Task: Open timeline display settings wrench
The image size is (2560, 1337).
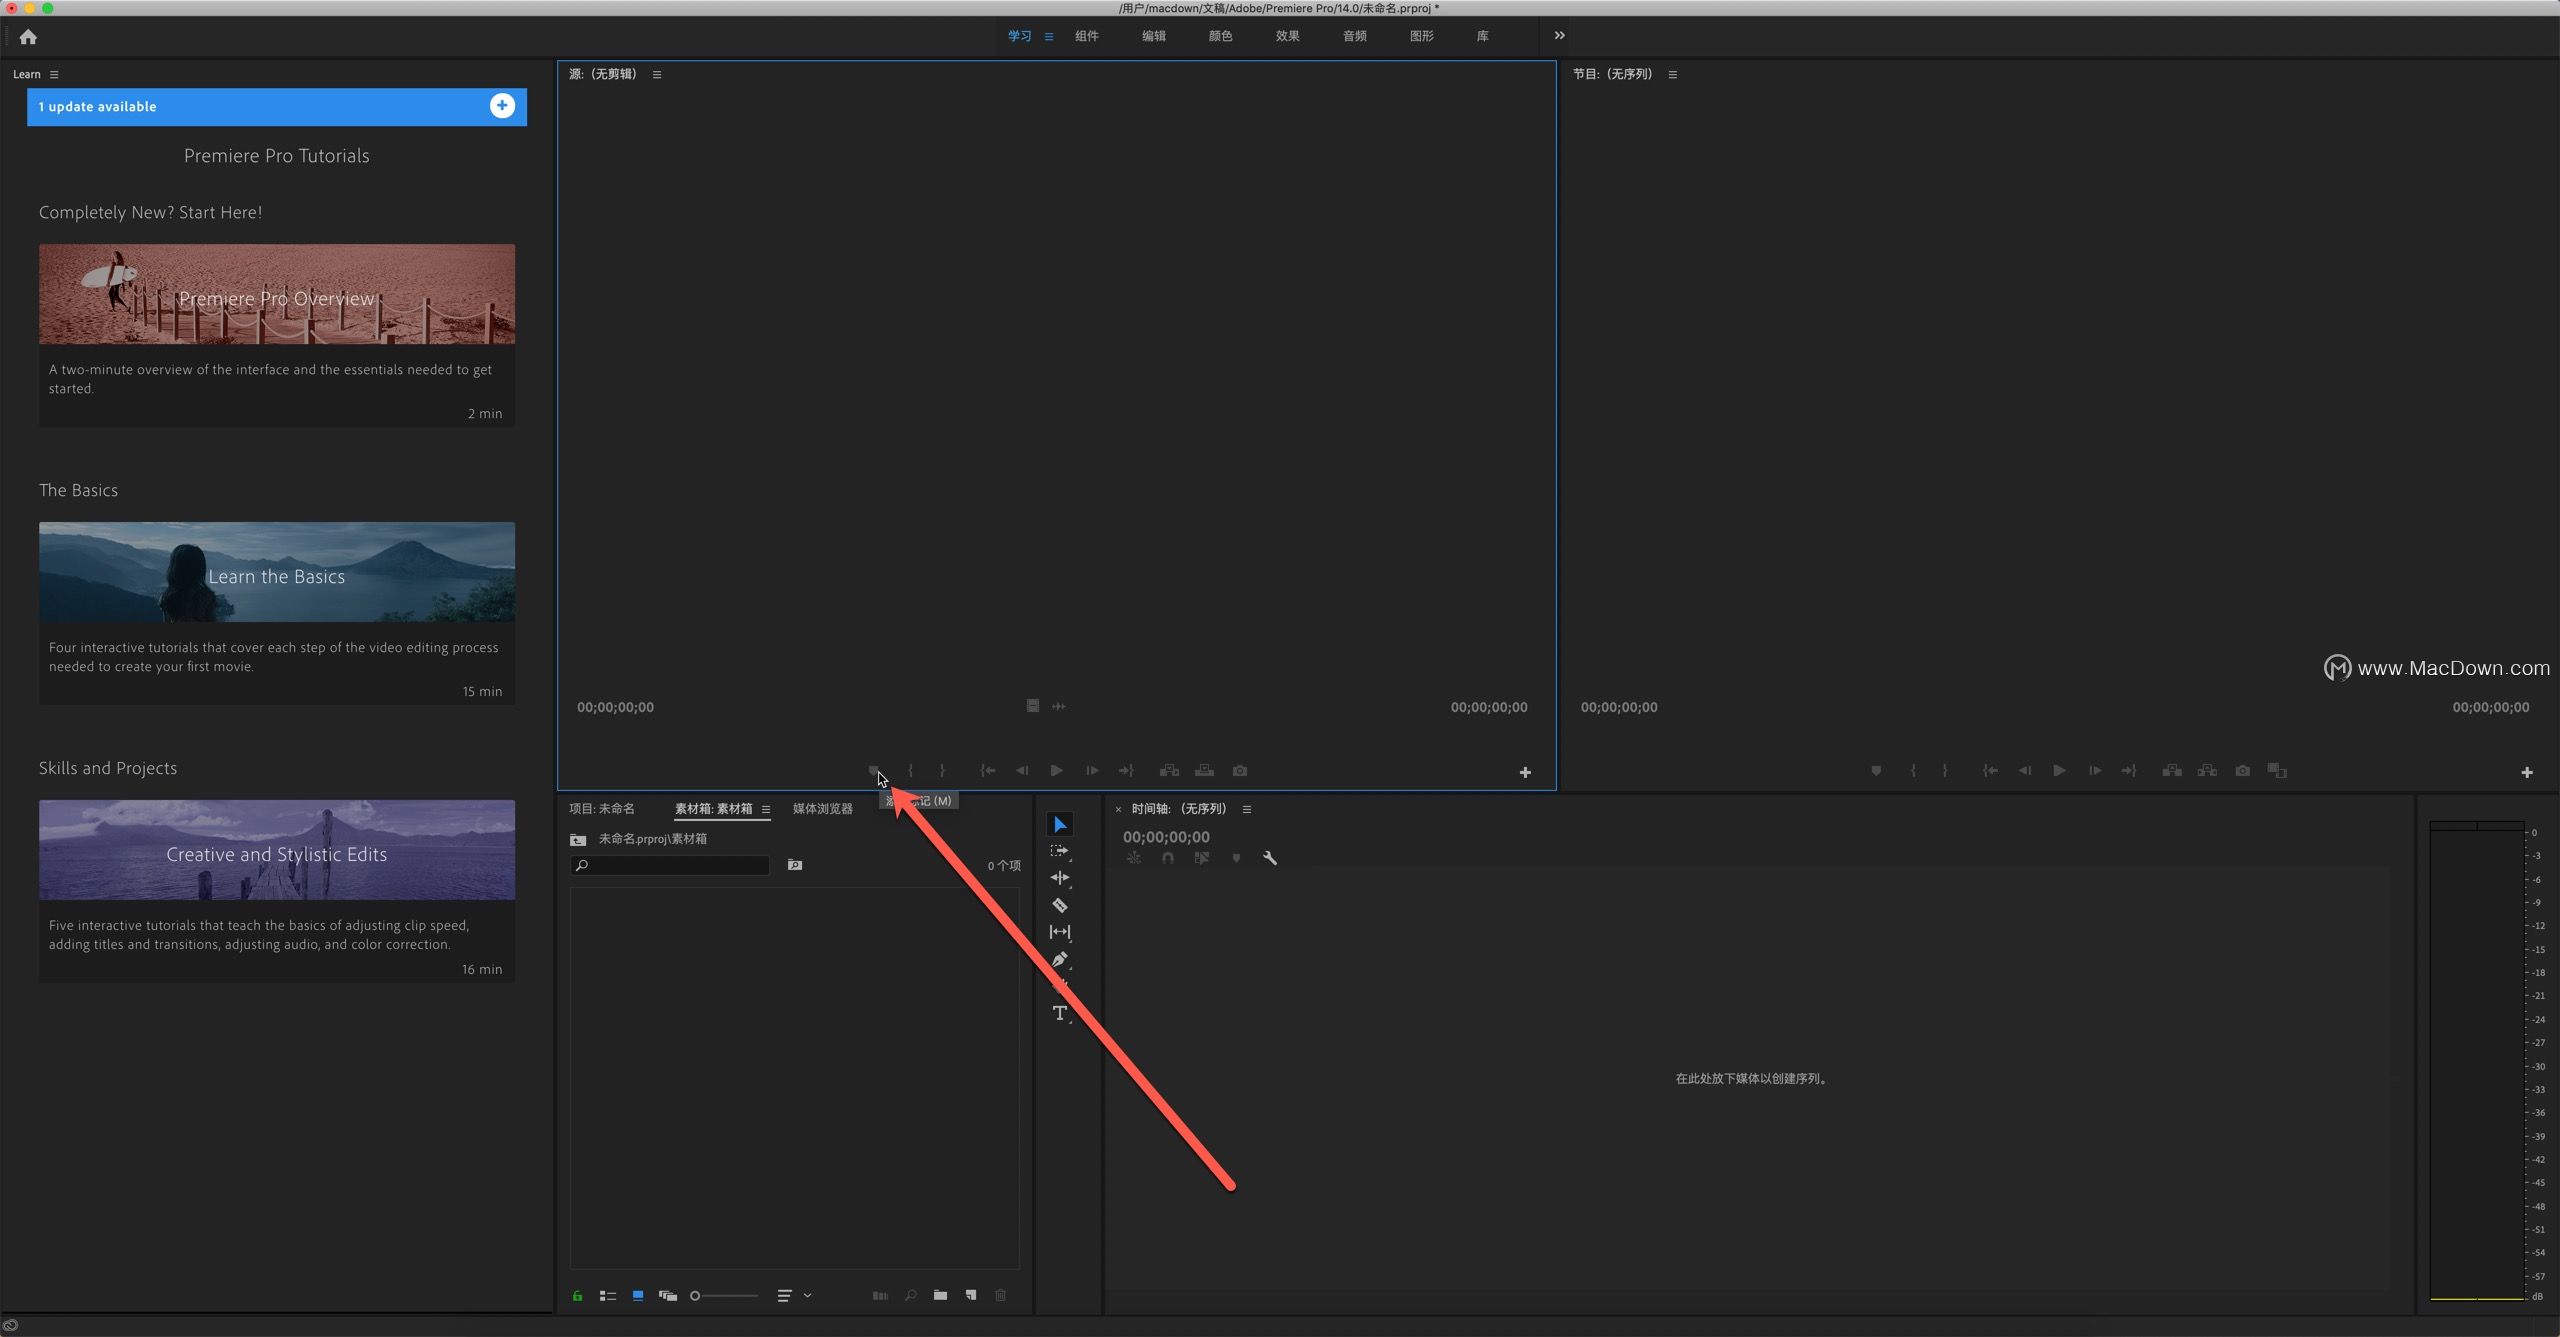Action: 1270,858
